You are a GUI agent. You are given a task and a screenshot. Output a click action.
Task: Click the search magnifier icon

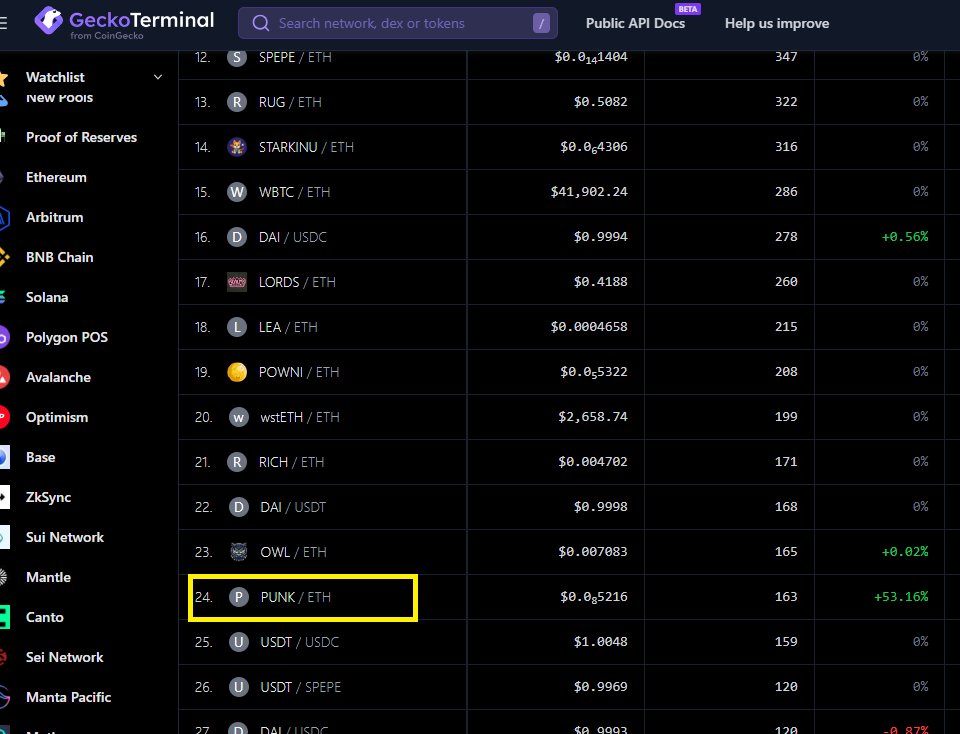pyautogui.click(x=261, y=23)
